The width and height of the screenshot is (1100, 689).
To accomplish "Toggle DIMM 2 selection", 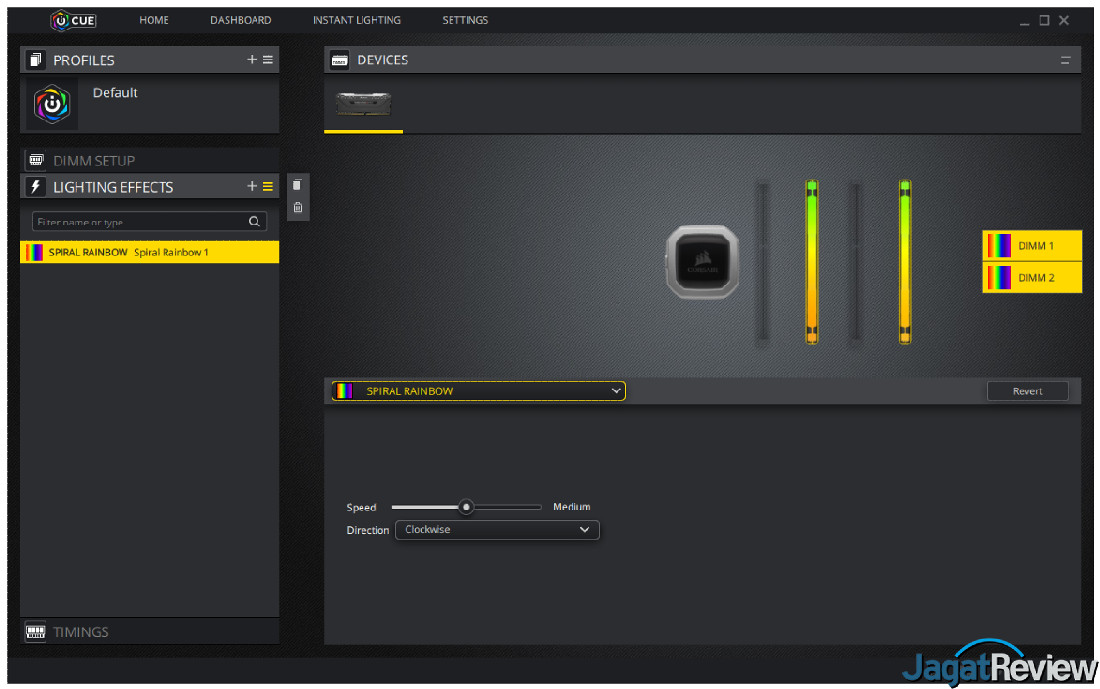I will click(x=1032, y=277).
